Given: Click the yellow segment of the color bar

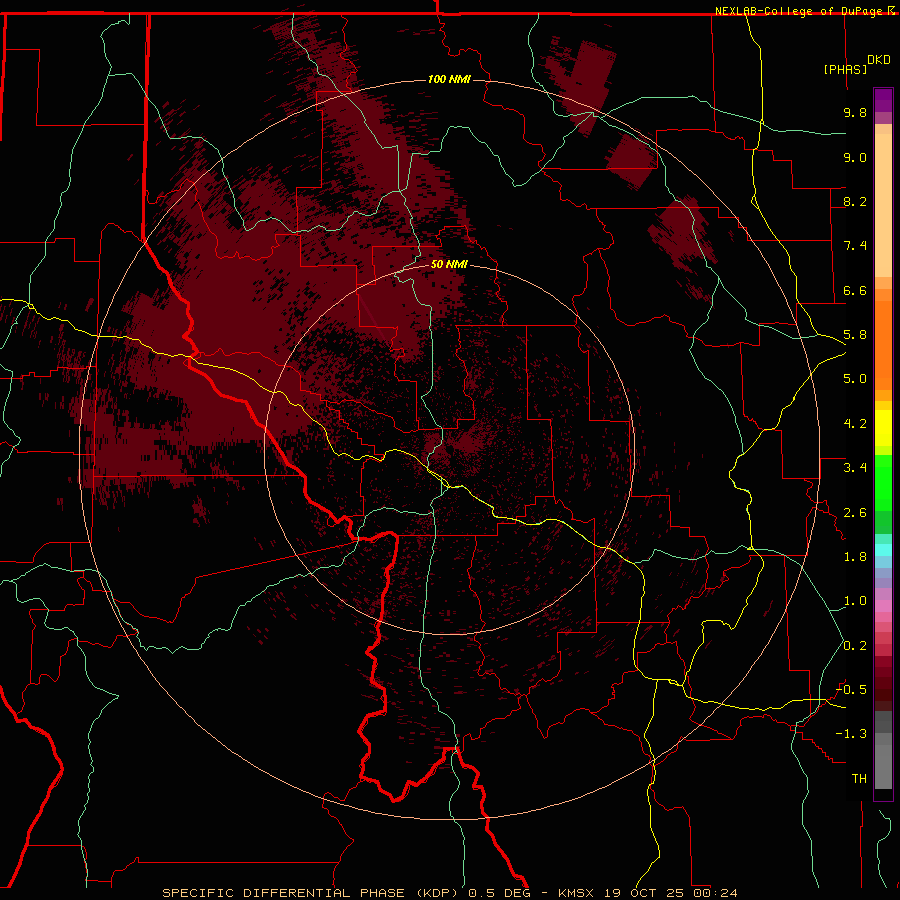Looking at the screenshot, I should pos(883,428).
